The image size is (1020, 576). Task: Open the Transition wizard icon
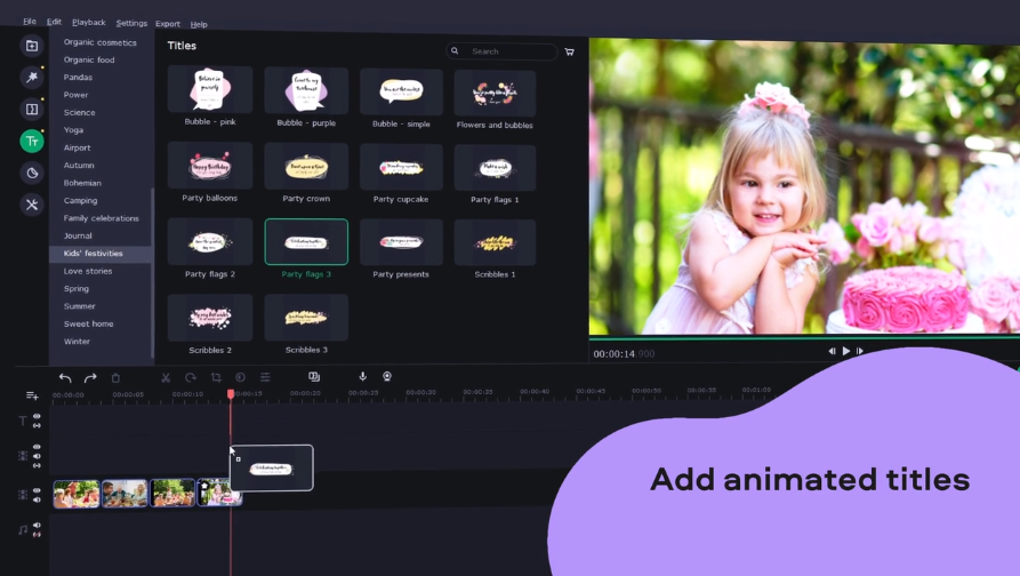[314, 377]
